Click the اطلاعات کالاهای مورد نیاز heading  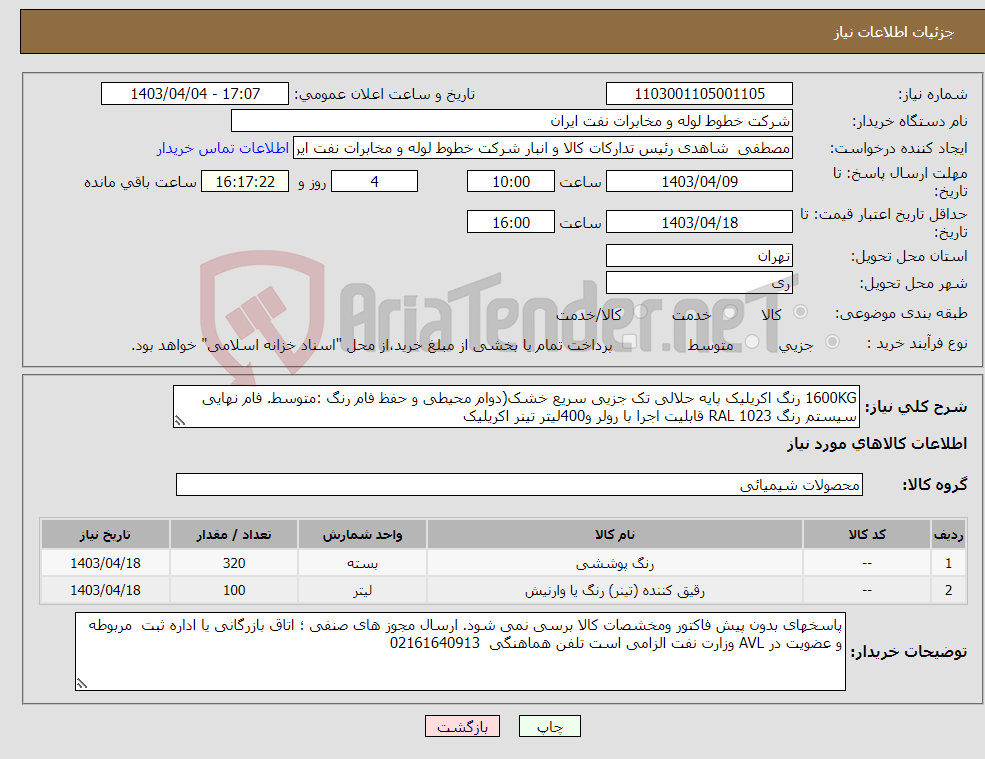tap(877, 444)
